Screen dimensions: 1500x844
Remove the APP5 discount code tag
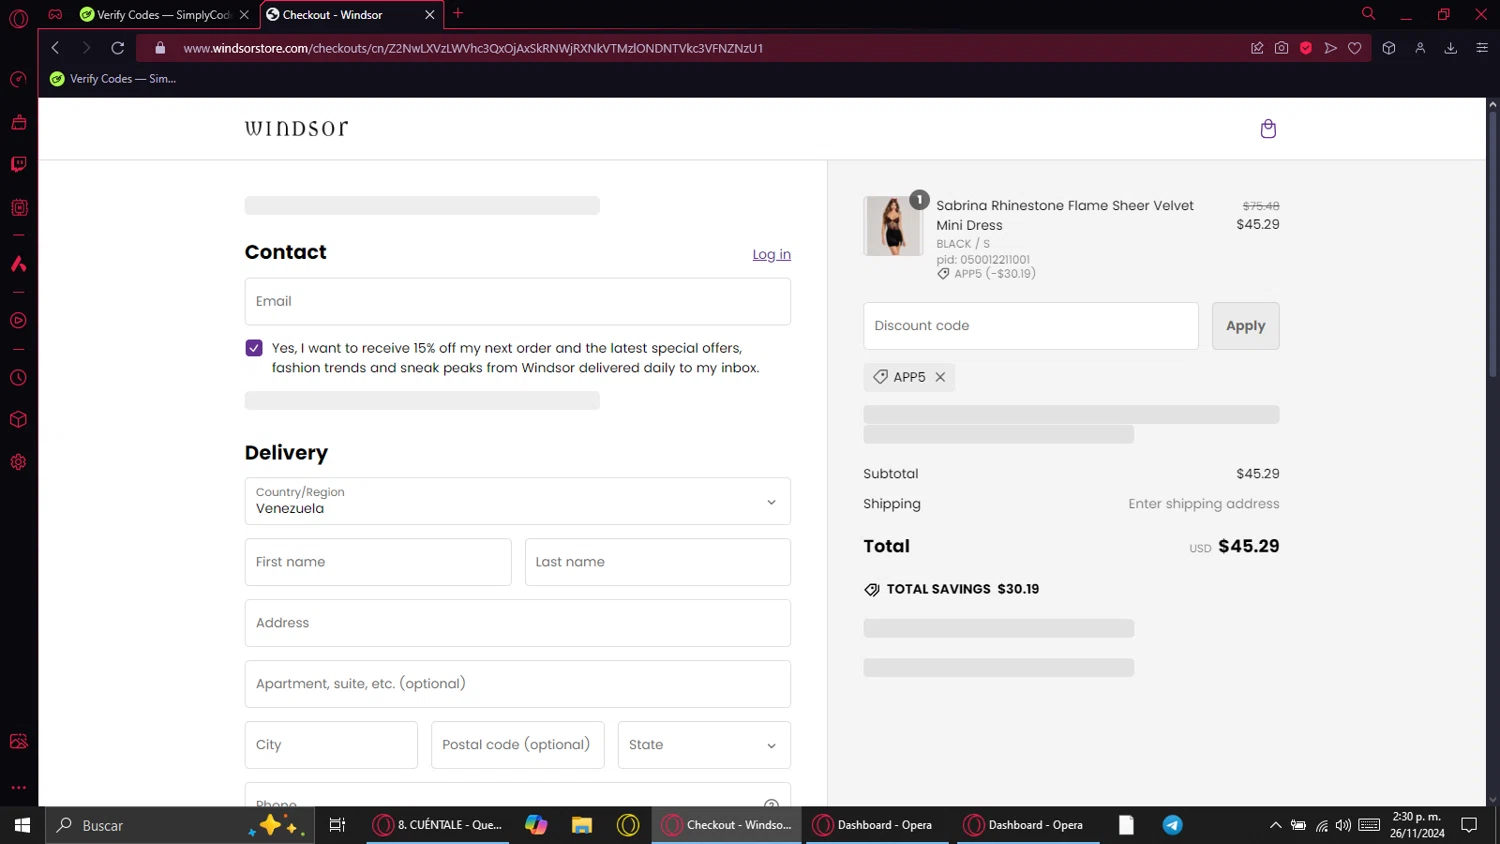(940, 377)
